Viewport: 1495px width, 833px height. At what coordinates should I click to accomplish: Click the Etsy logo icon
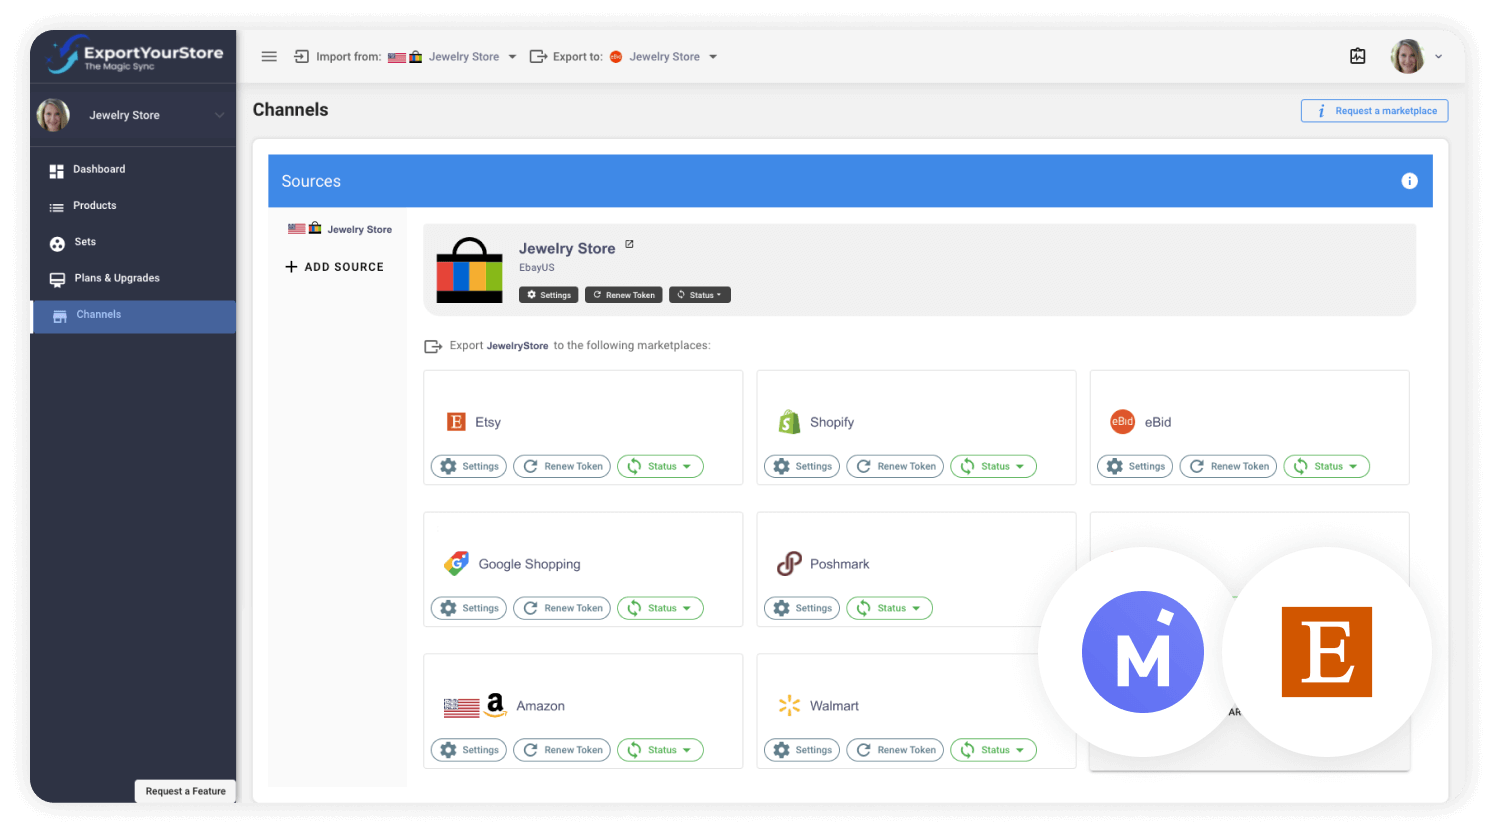click(x=456, y=422)
